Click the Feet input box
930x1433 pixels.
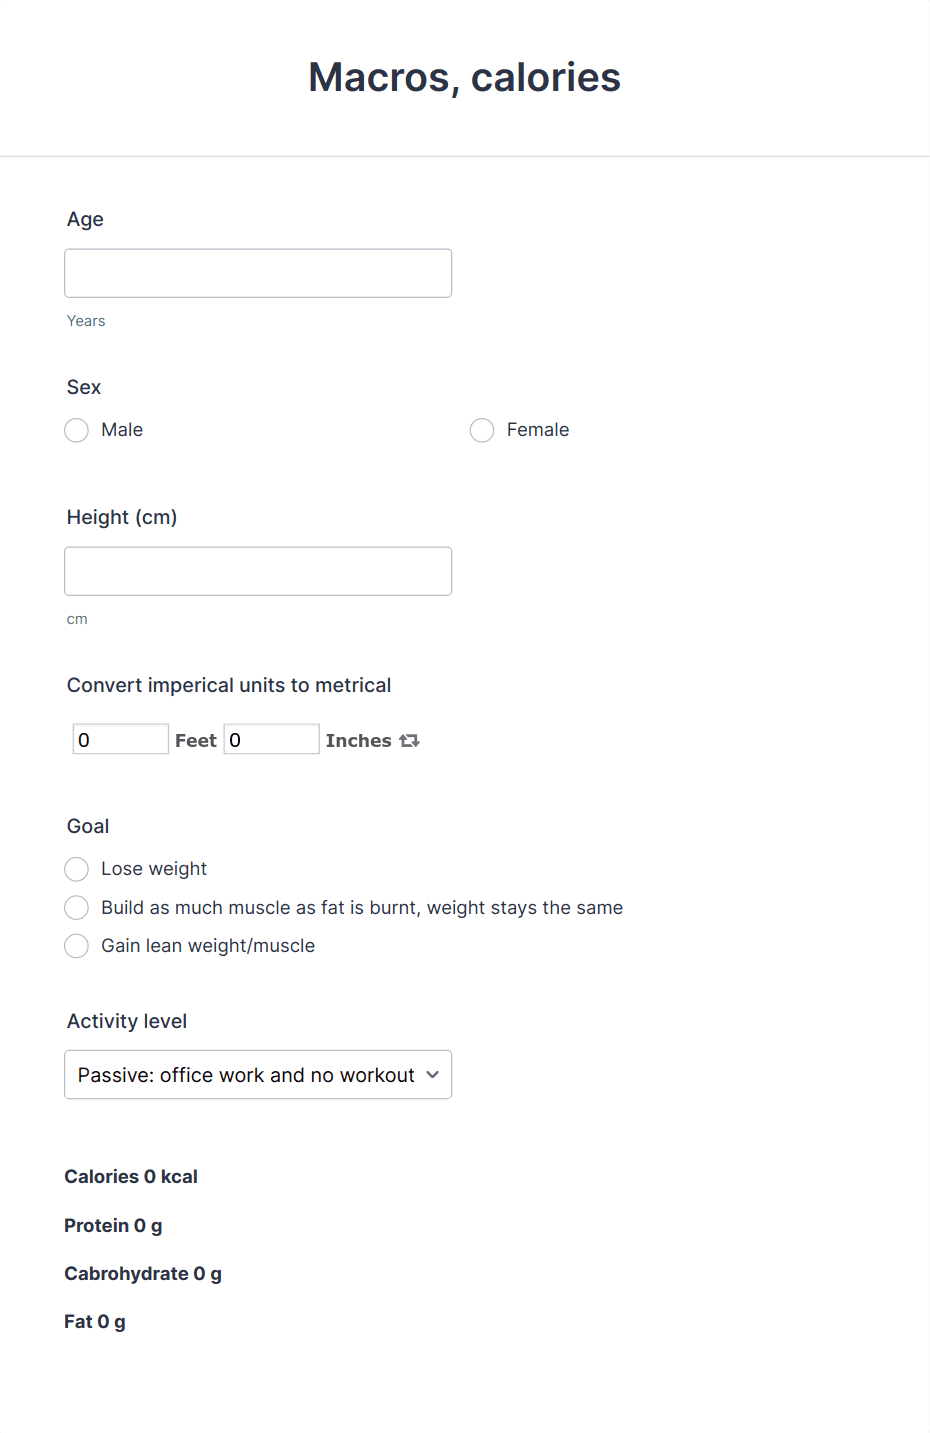click(x=120, y=739)
